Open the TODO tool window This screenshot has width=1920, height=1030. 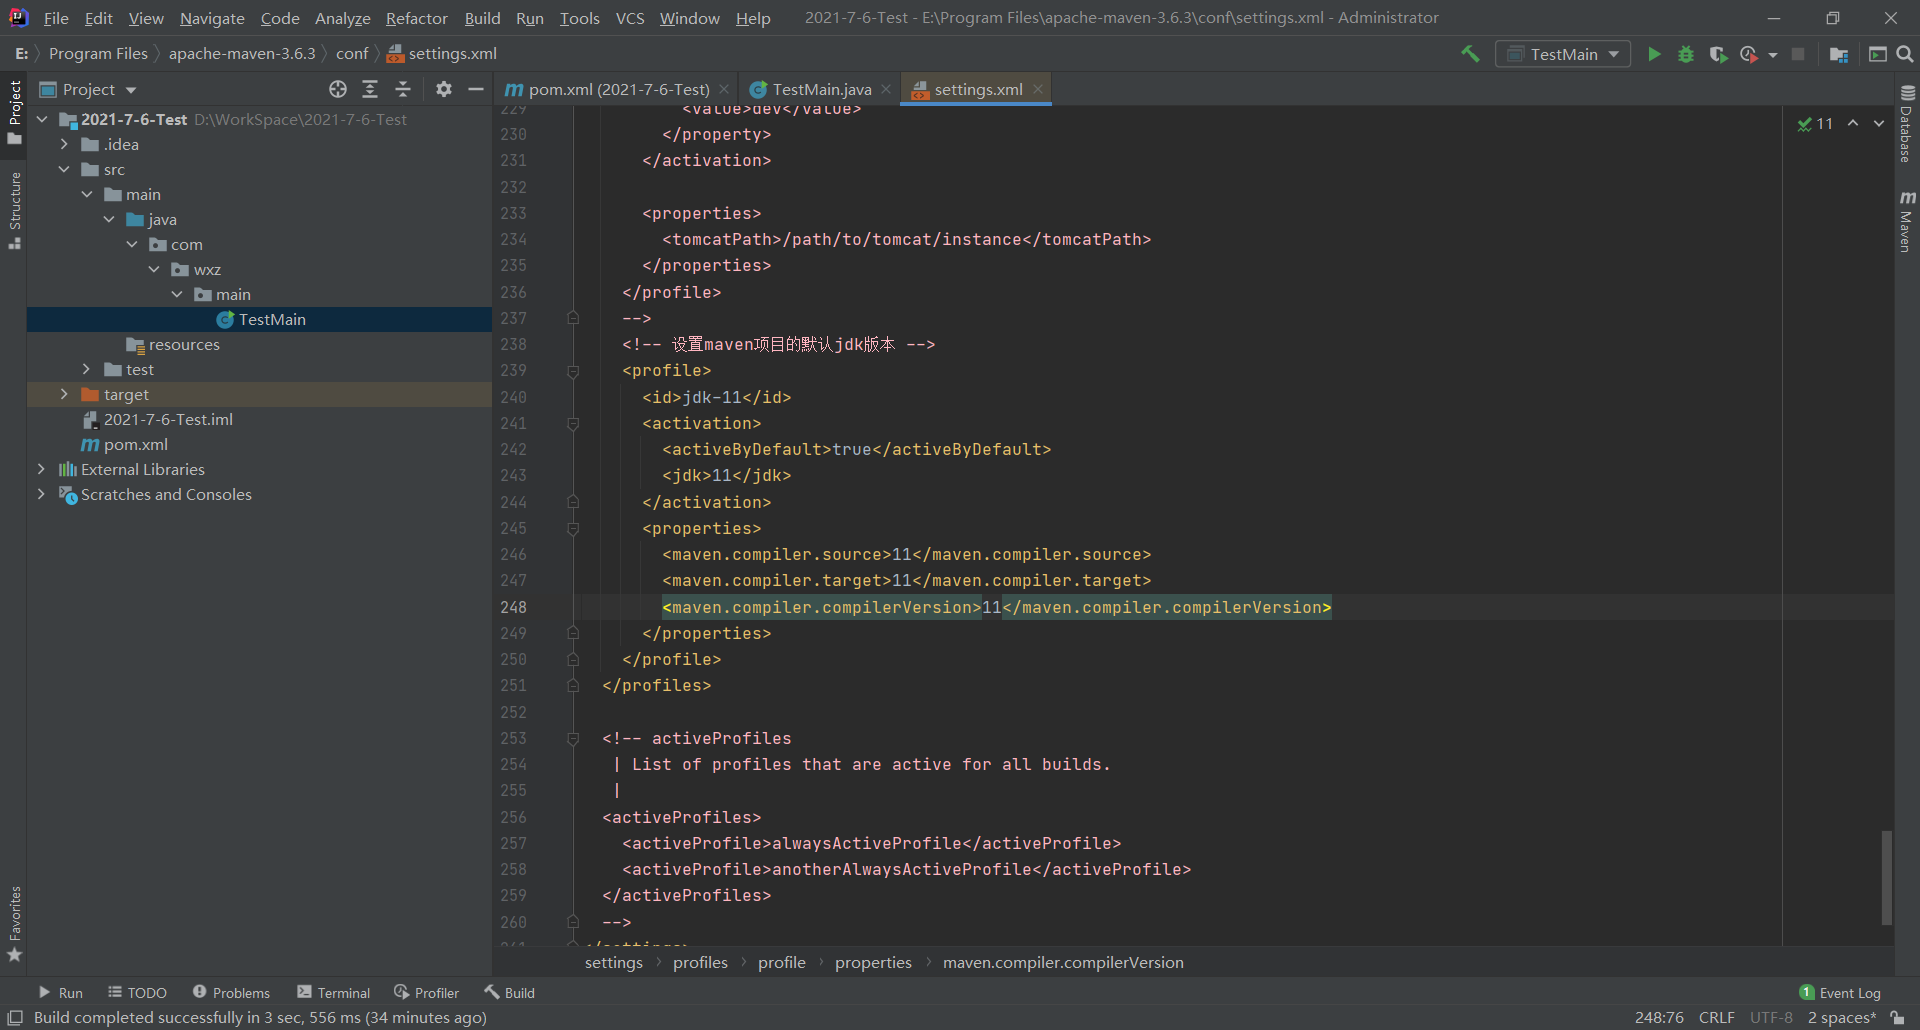tap(138, 992)
